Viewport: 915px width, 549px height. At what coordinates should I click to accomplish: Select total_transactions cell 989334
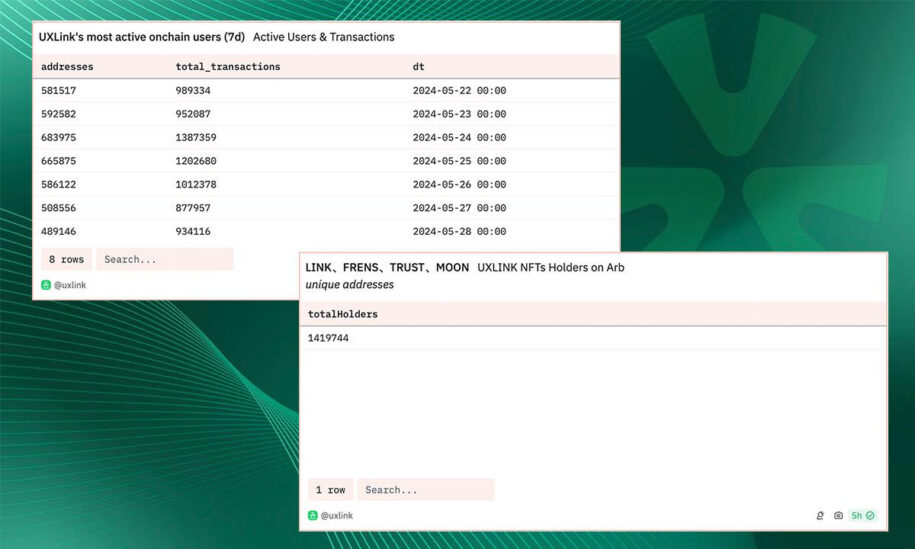193,90
